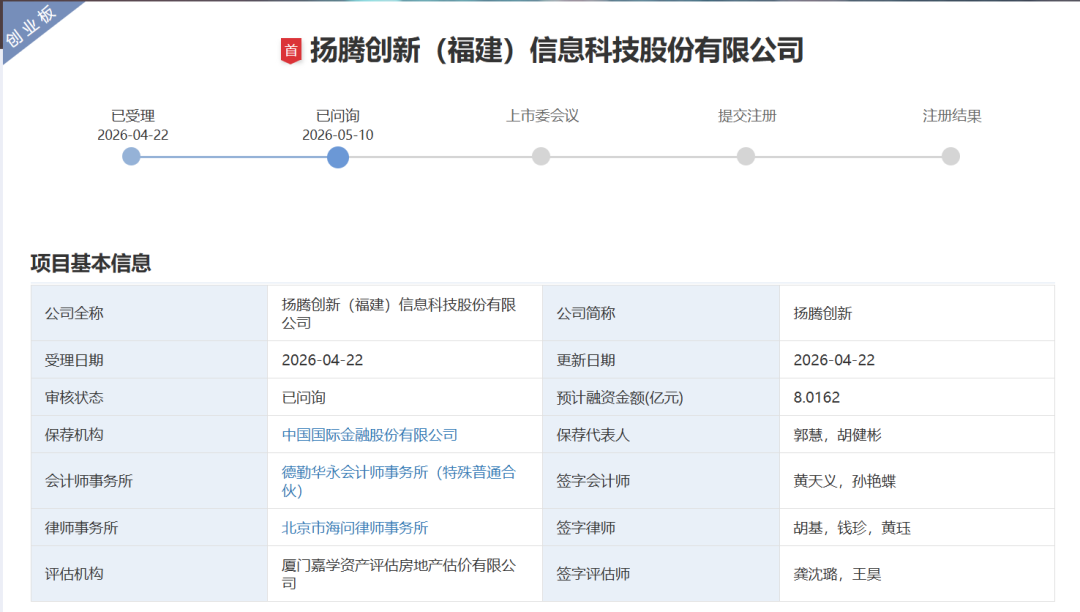This screenshot has width=1080, height=612.
Task: Click the red 首 badge icon beside company title
Action: click(291, 51)
